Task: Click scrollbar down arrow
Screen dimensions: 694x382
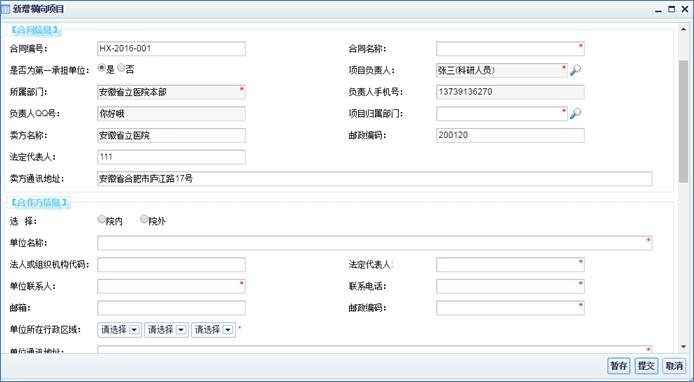Action: click(x=684, y=347)
